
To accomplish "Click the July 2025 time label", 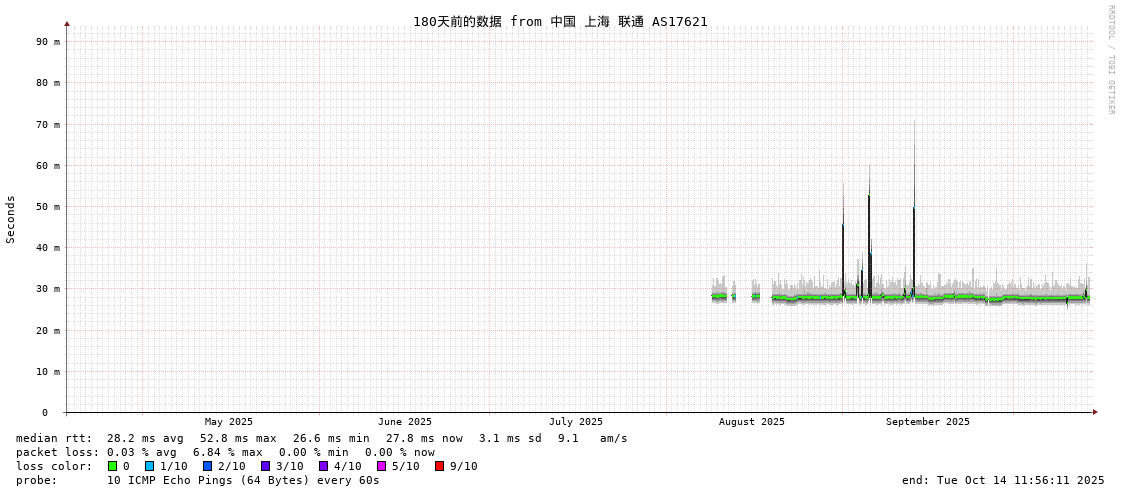I will click(576, 422).
